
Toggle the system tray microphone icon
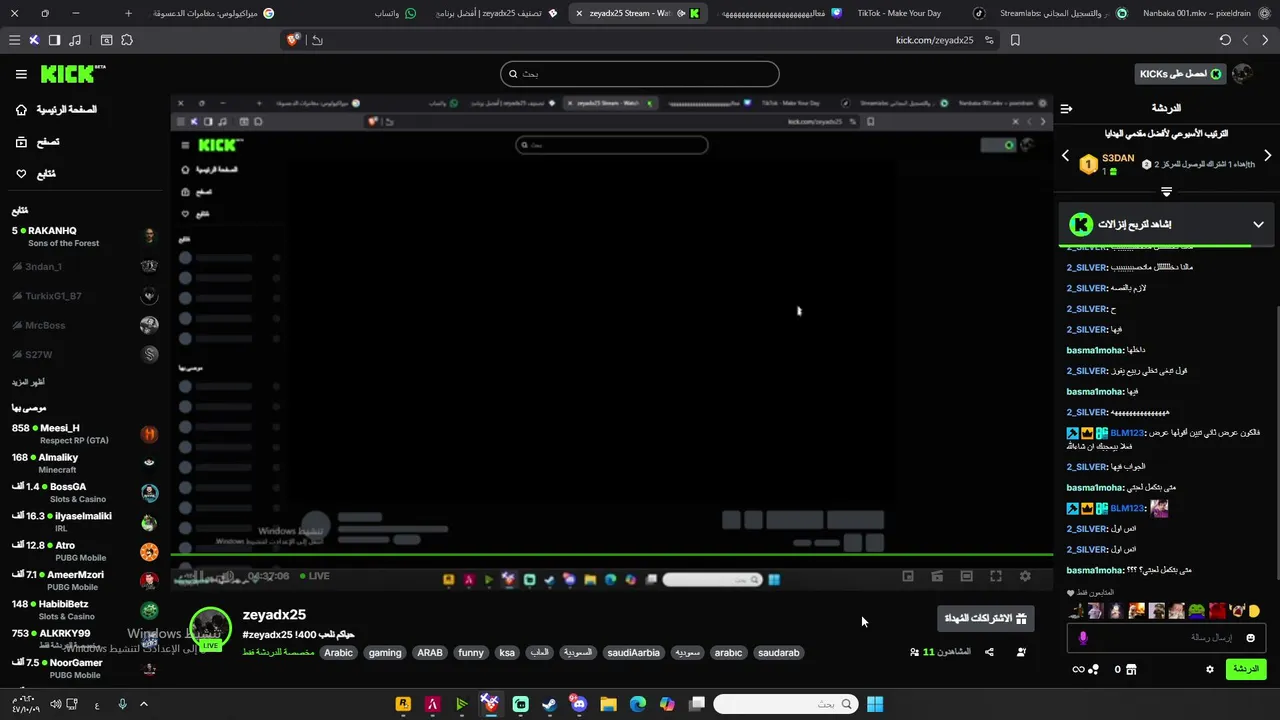(122, 704)
